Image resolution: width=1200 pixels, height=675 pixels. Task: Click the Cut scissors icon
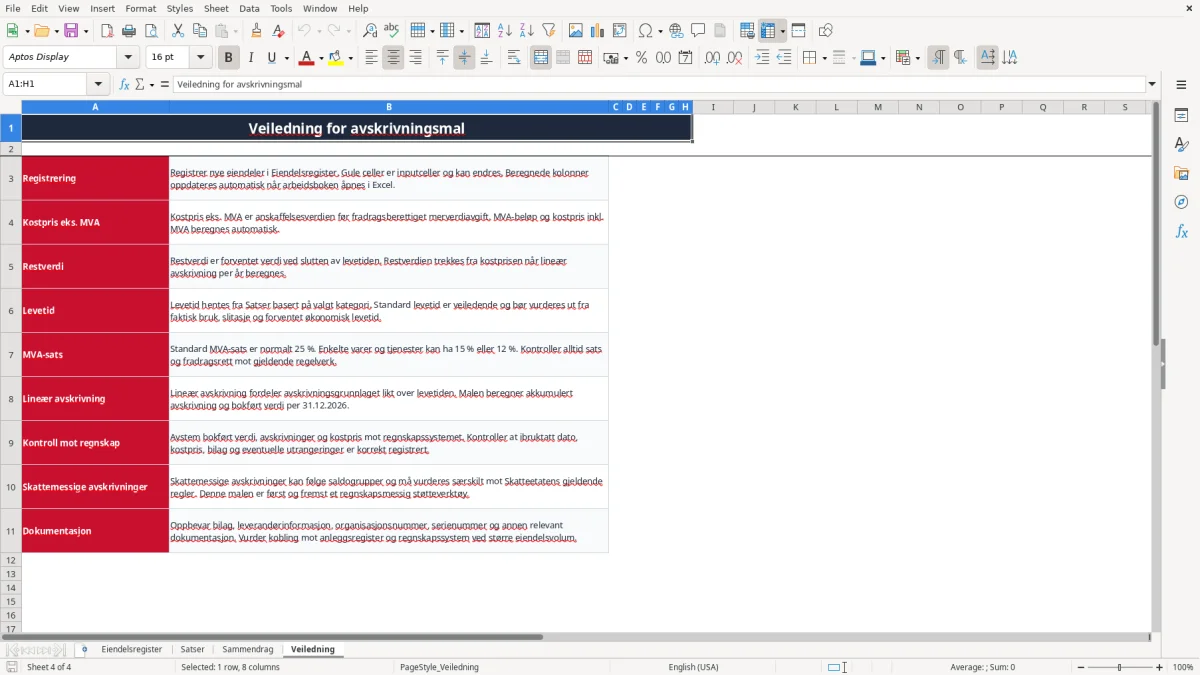point(177,31)
